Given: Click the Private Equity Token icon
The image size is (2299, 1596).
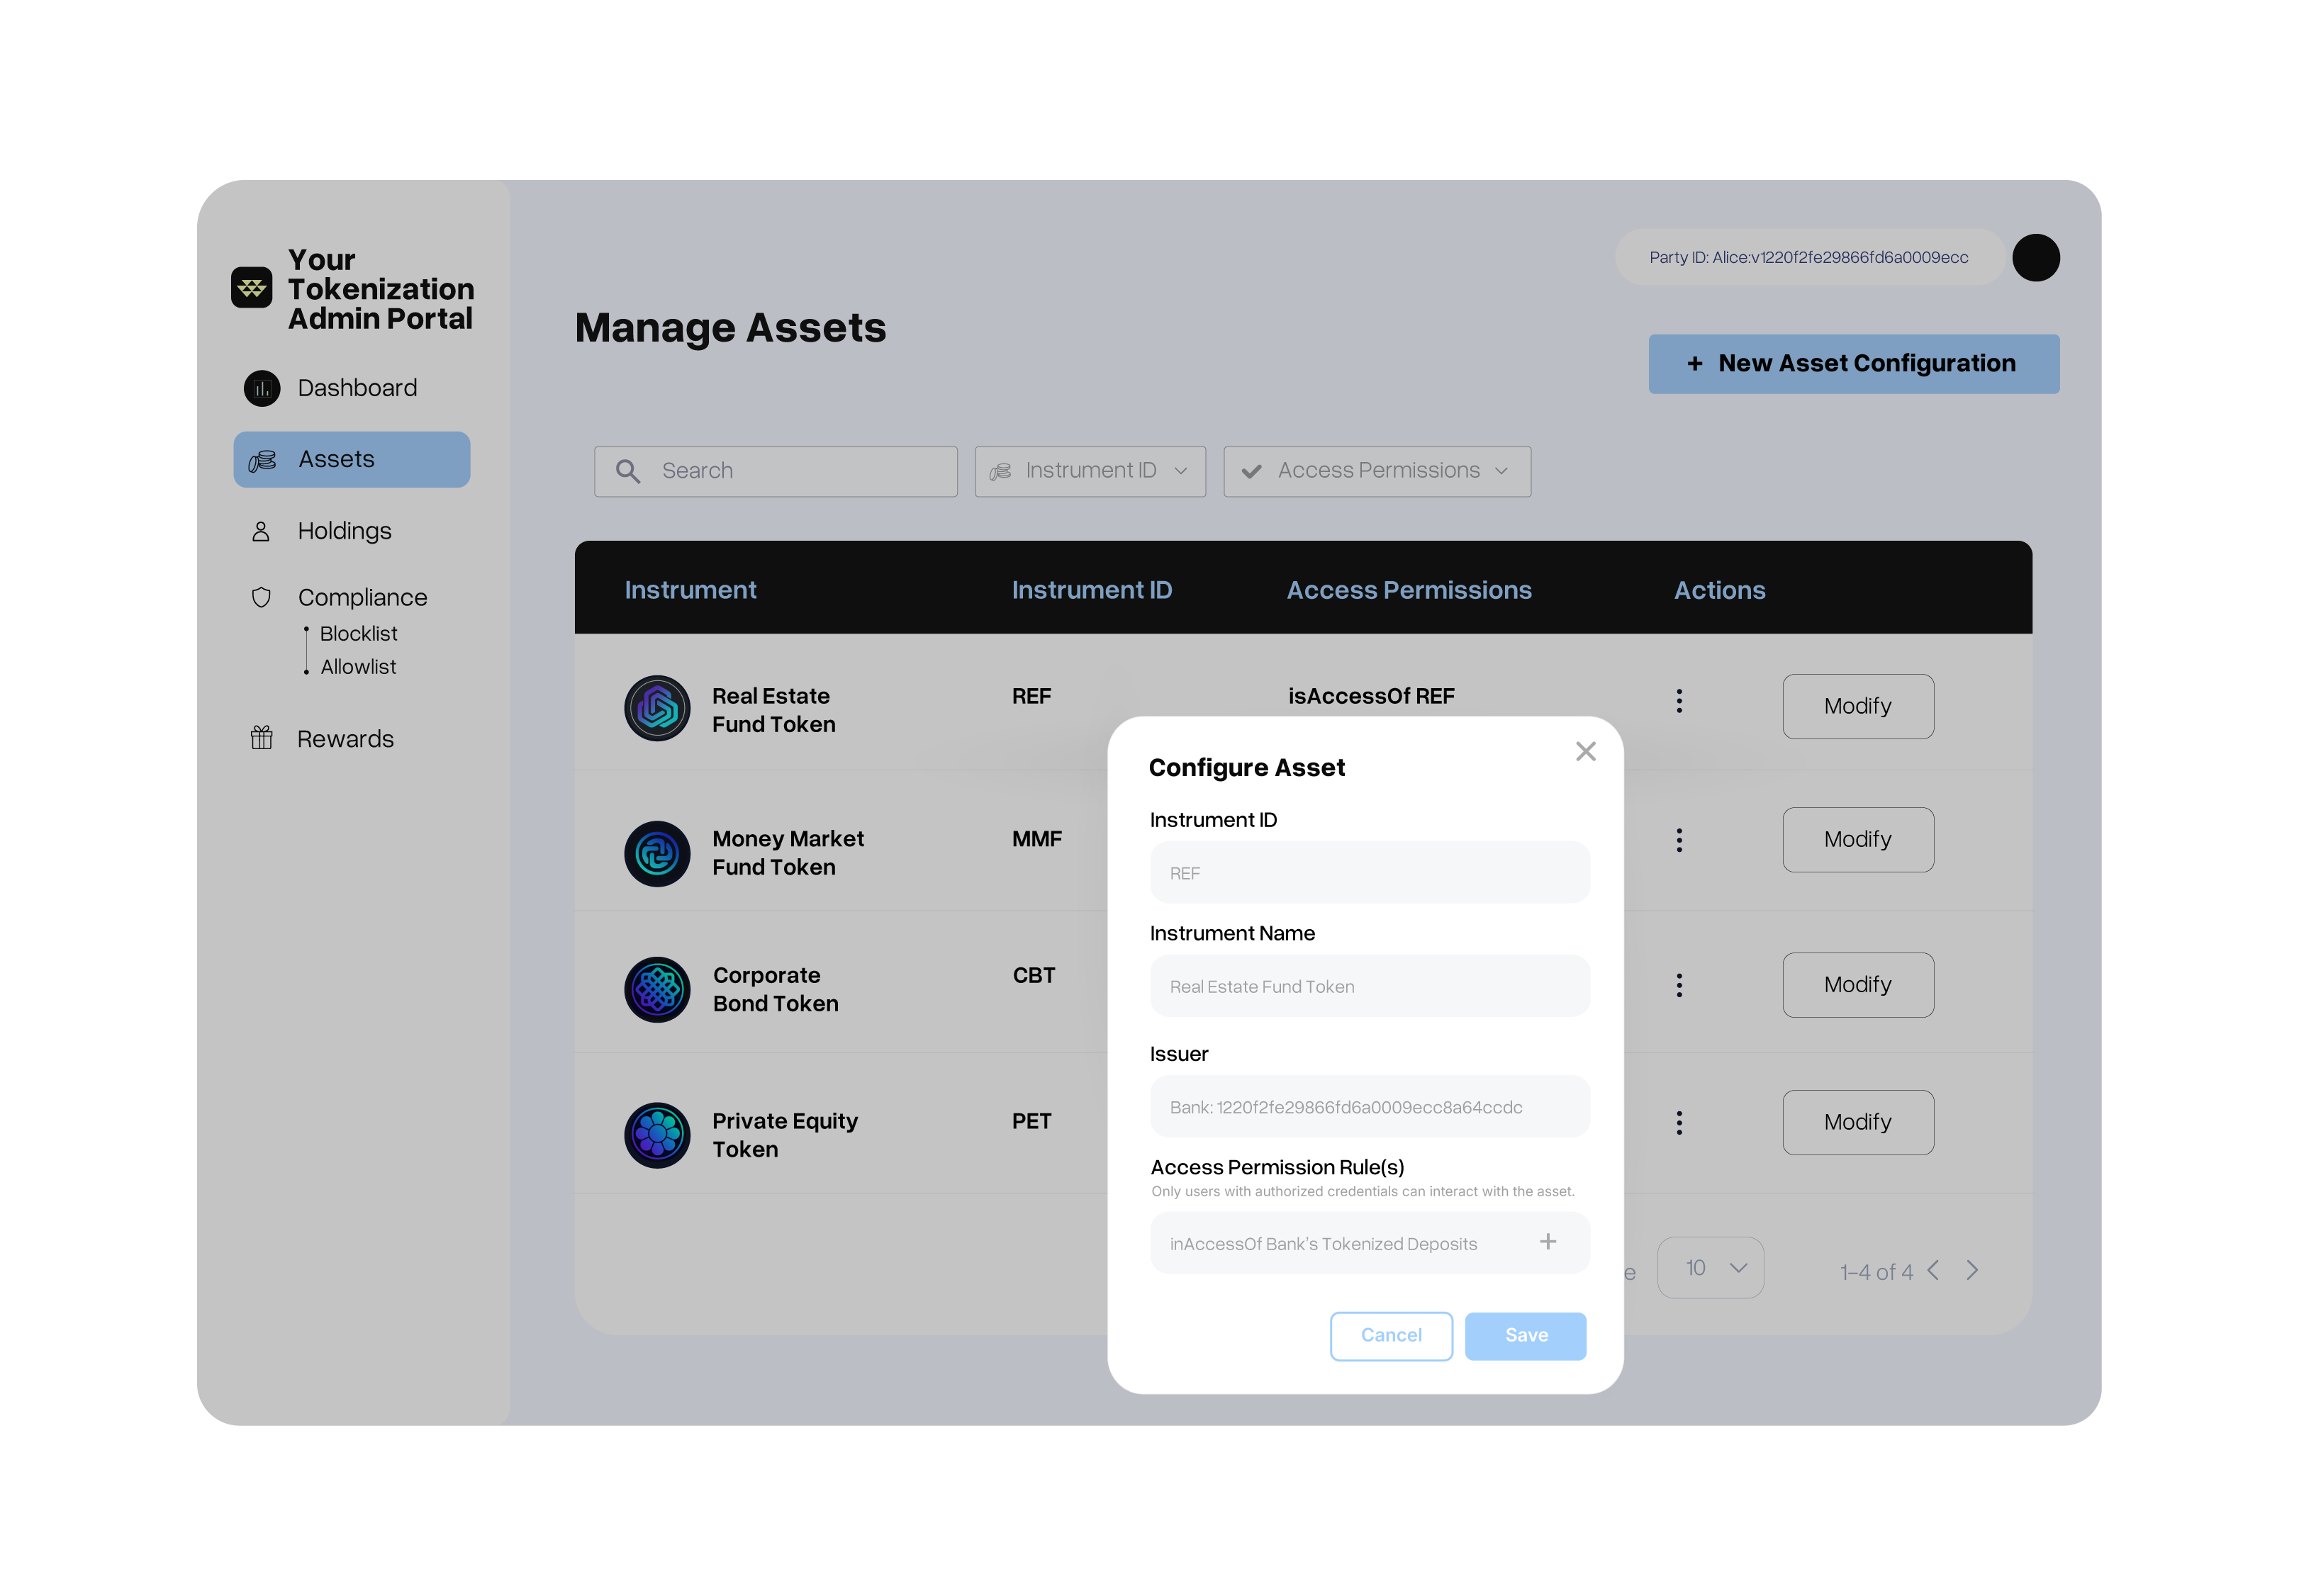Looking at the screenshot, I should pos(657,1135).
